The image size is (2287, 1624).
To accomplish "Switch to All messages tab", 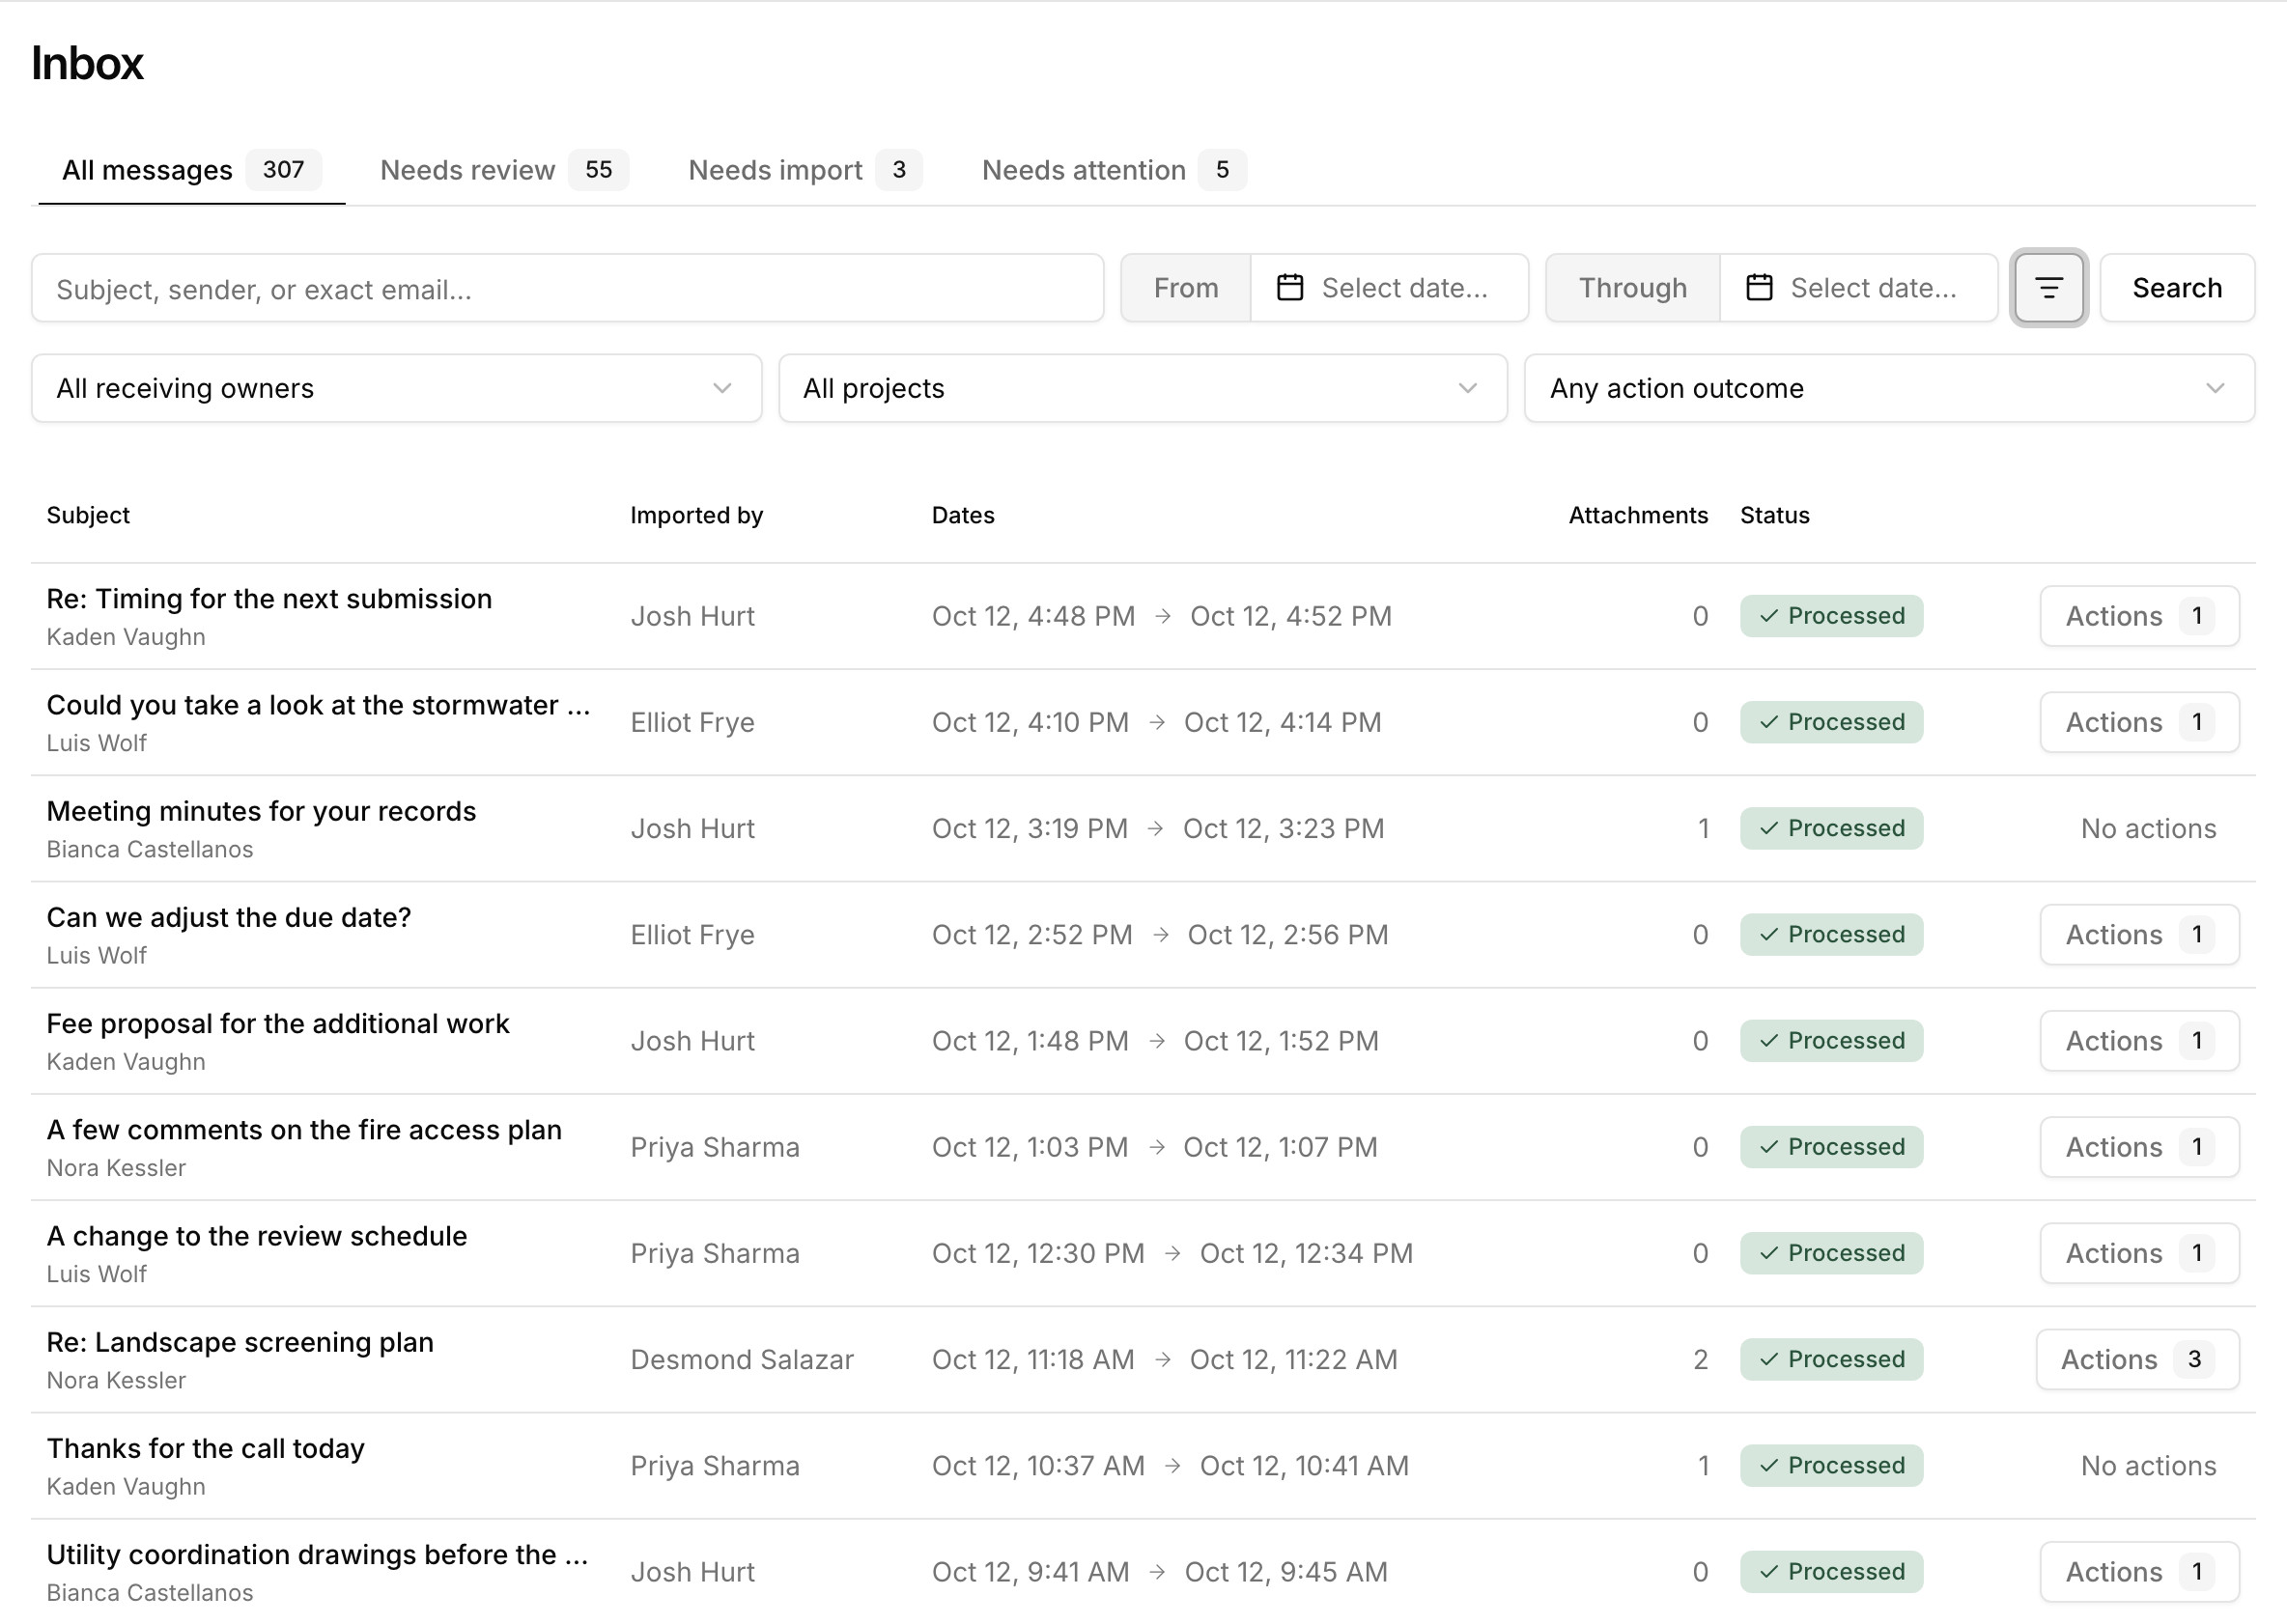I will coord(191,170).
